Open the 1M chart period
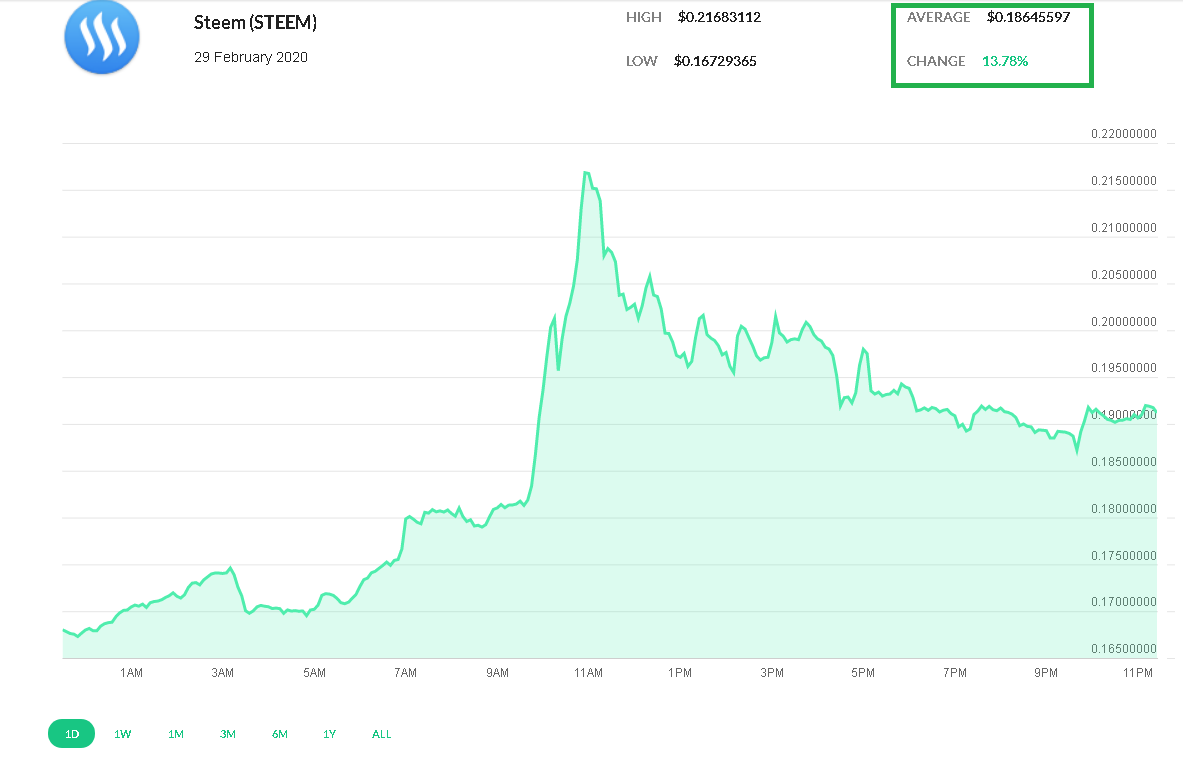The height and width of the screenshot is (763, 1183). click(175, 733)
